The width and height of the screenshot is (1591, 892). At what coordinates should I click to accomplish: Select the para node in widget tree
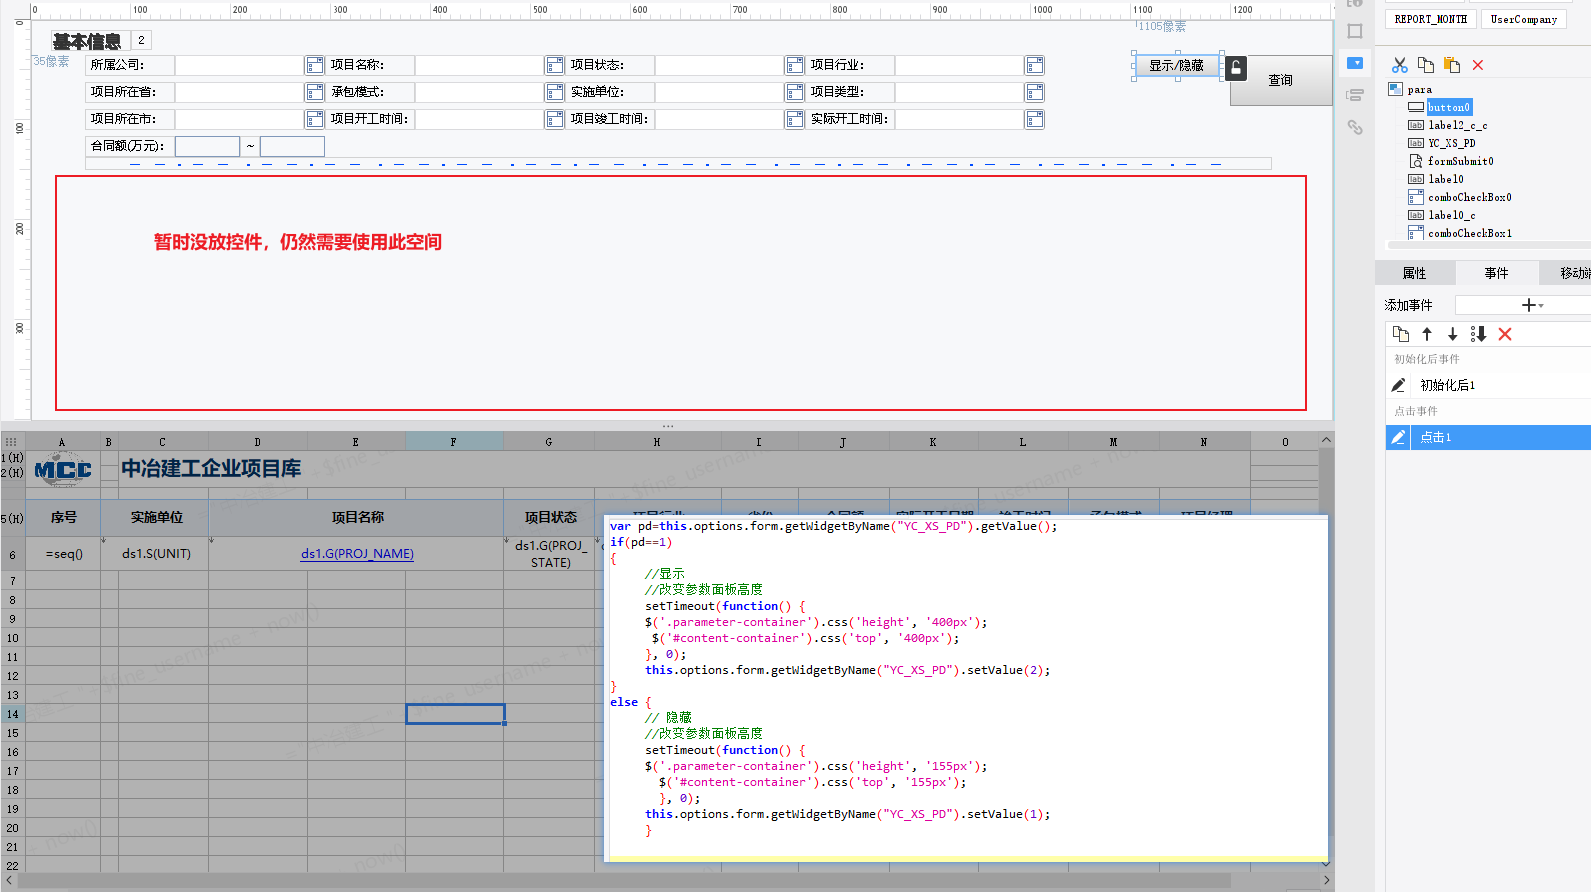[1419, 89]
